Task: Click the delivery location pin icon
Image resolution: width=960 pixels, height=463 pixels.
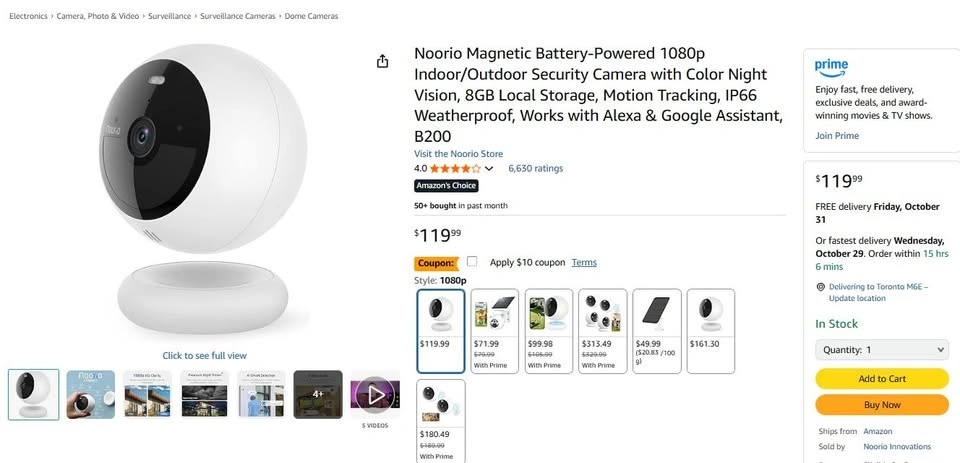Action: click(x=820, y=287)
